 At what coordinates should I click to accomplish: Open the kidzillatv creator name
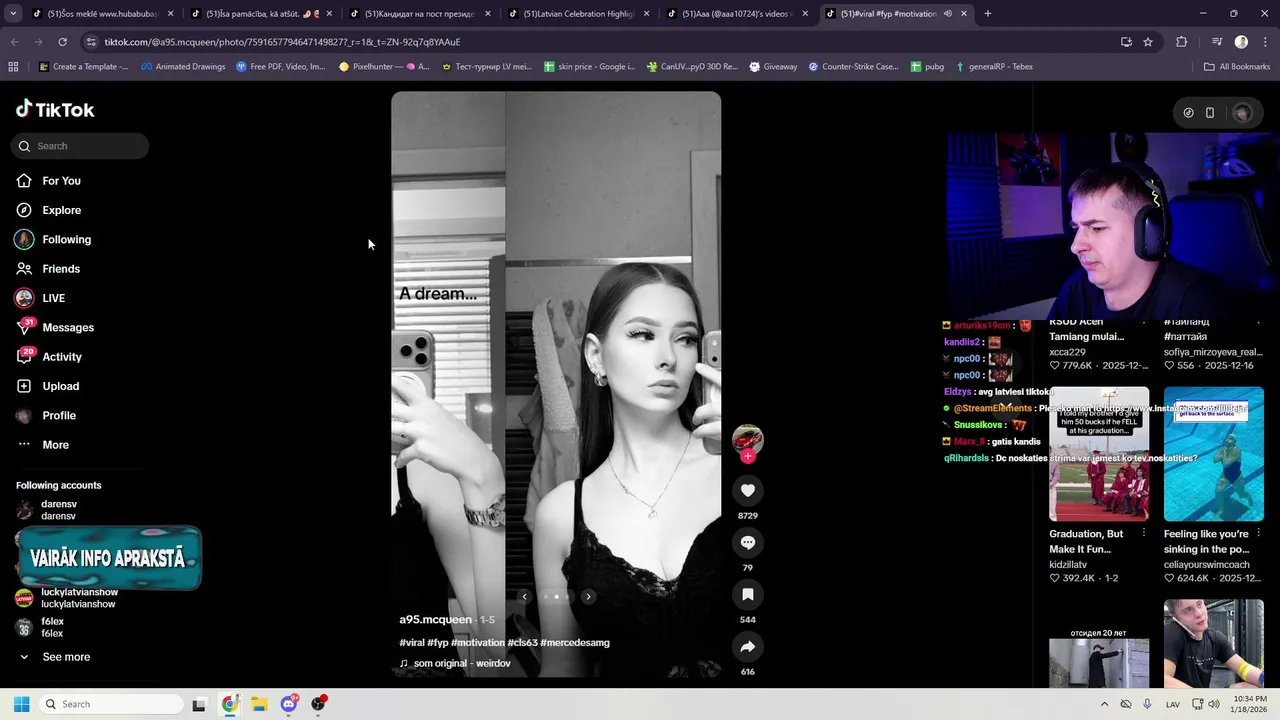click(x=1068, y=565)
